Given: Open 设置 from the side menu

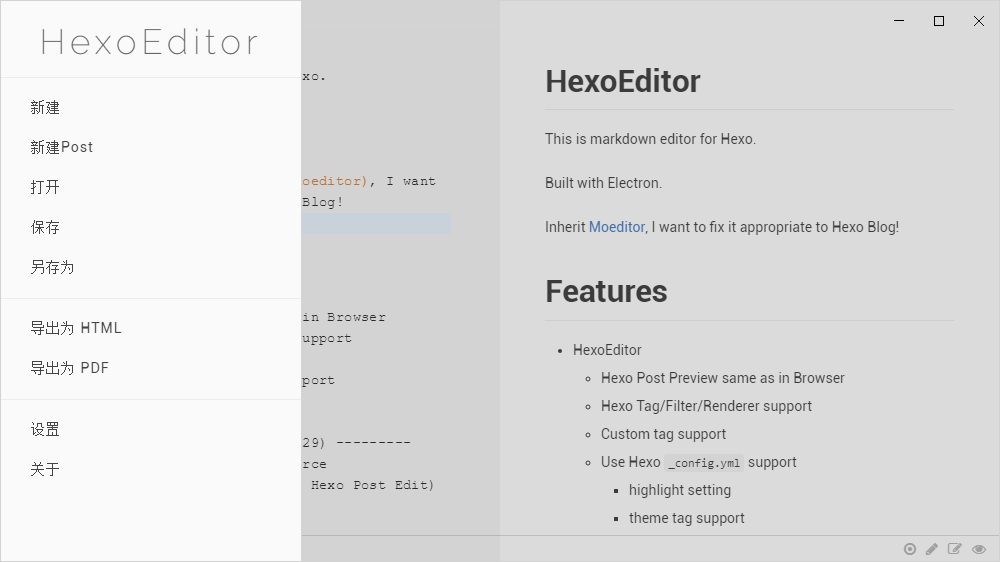Looking at the screenshot, I should [x=151, y=429].
